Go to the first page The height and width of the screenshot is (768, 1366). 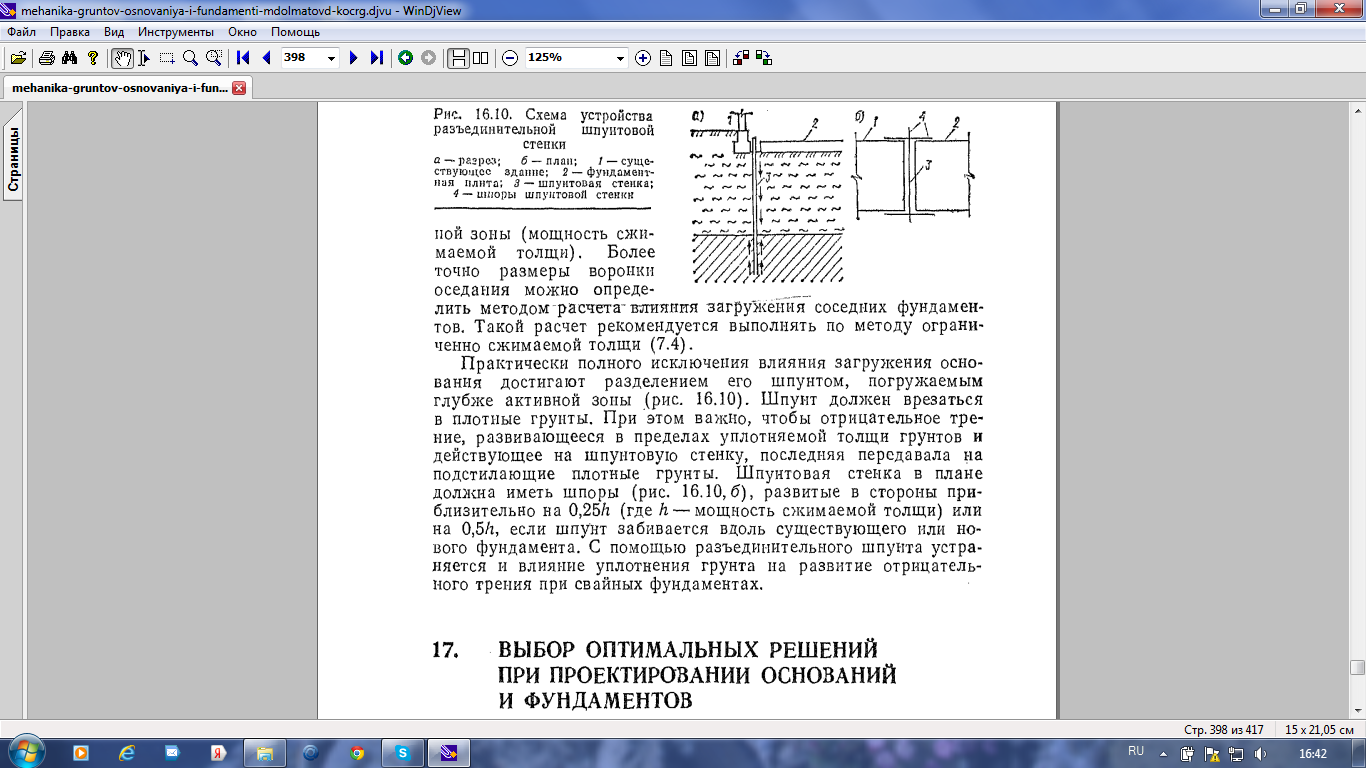pyautogui.click(x=243, y=58)
